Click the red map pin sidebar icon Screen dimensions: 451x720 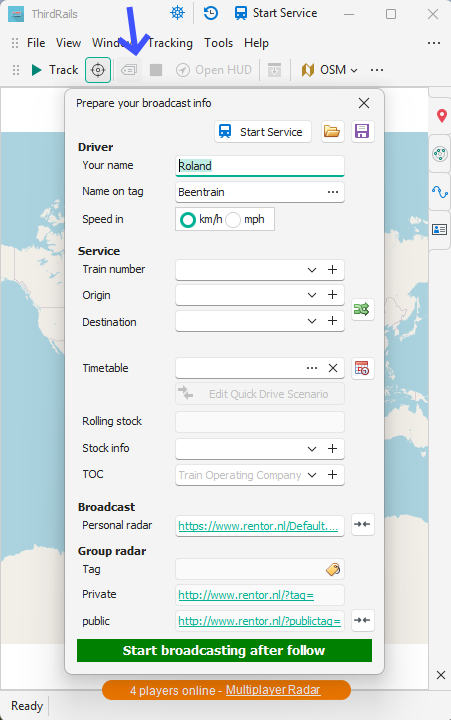(441, 116)
